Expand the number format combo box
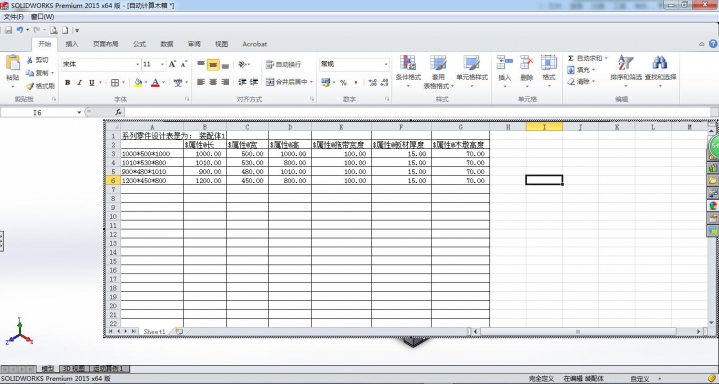Image resolution: width=719 pixels, height=384 pixels. coord(386,64)
